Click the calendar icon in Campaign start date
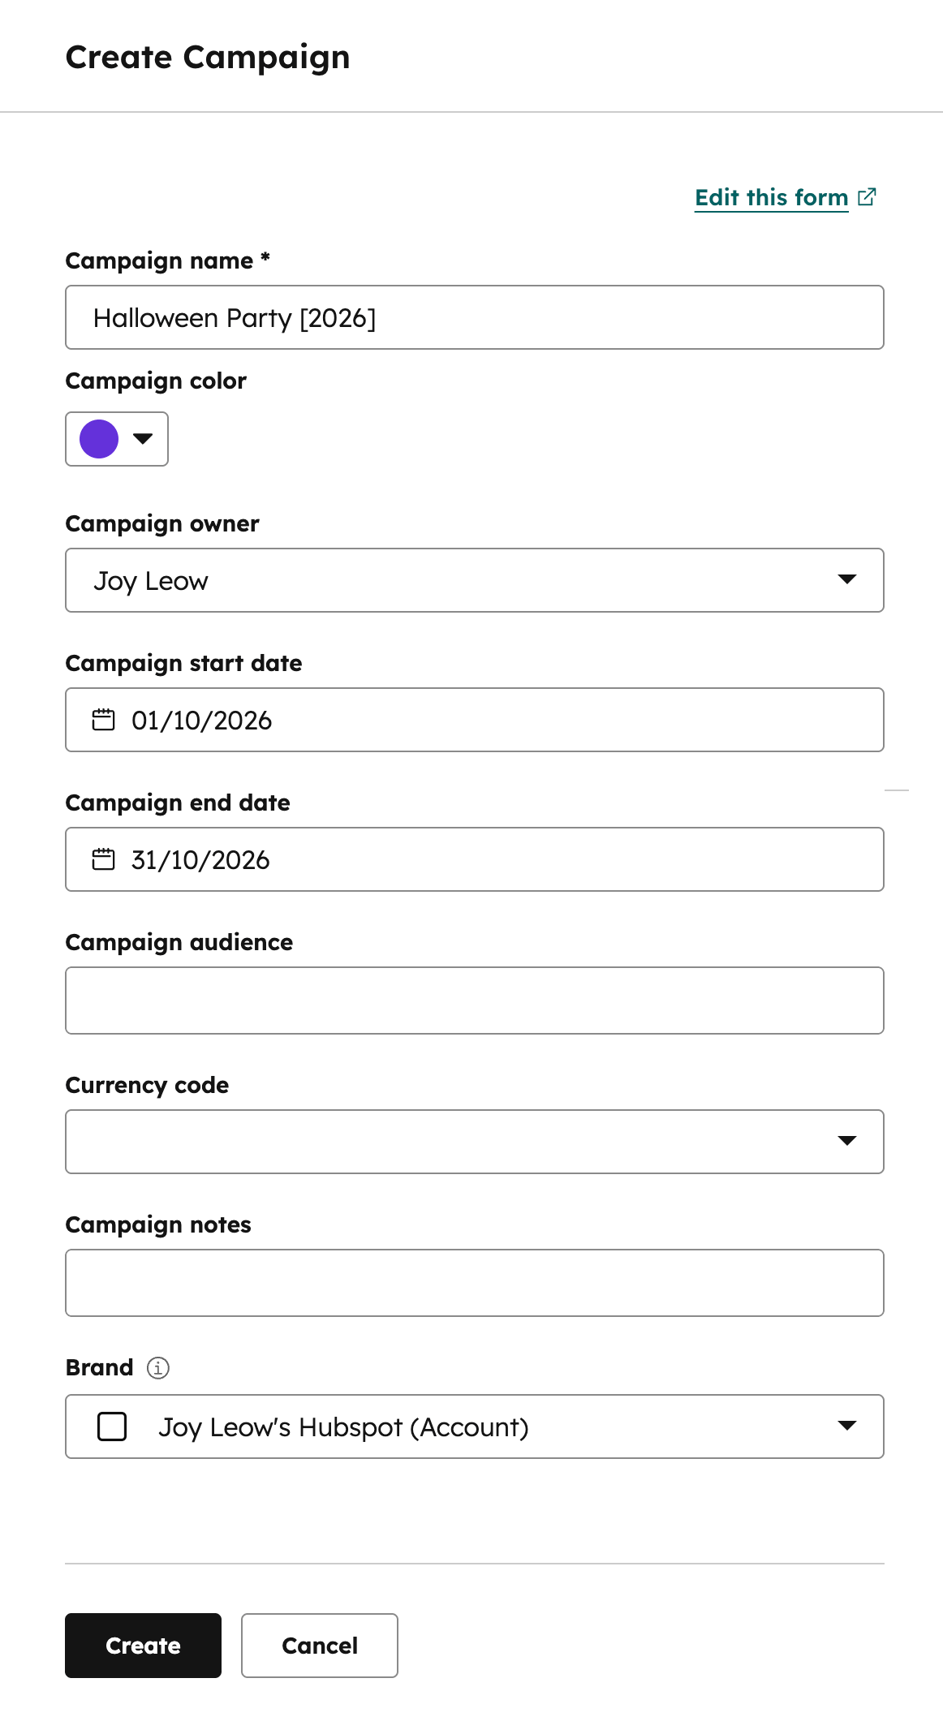 tap(103, 720)
